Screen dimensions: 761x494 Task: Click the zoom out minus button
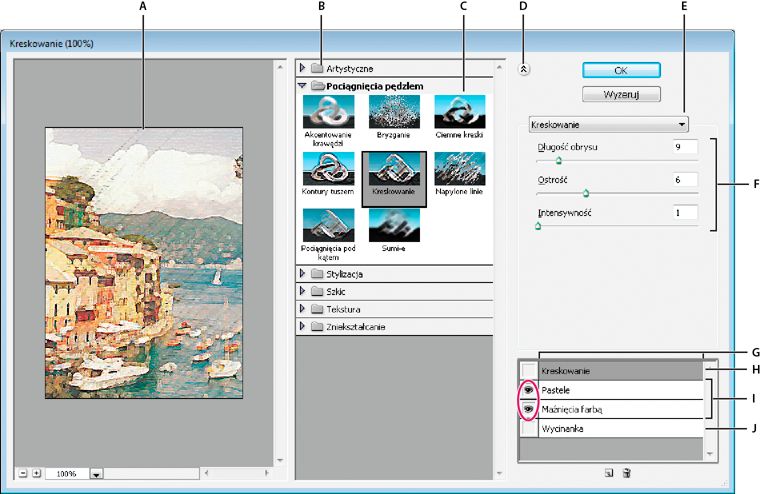pos(23,473)
